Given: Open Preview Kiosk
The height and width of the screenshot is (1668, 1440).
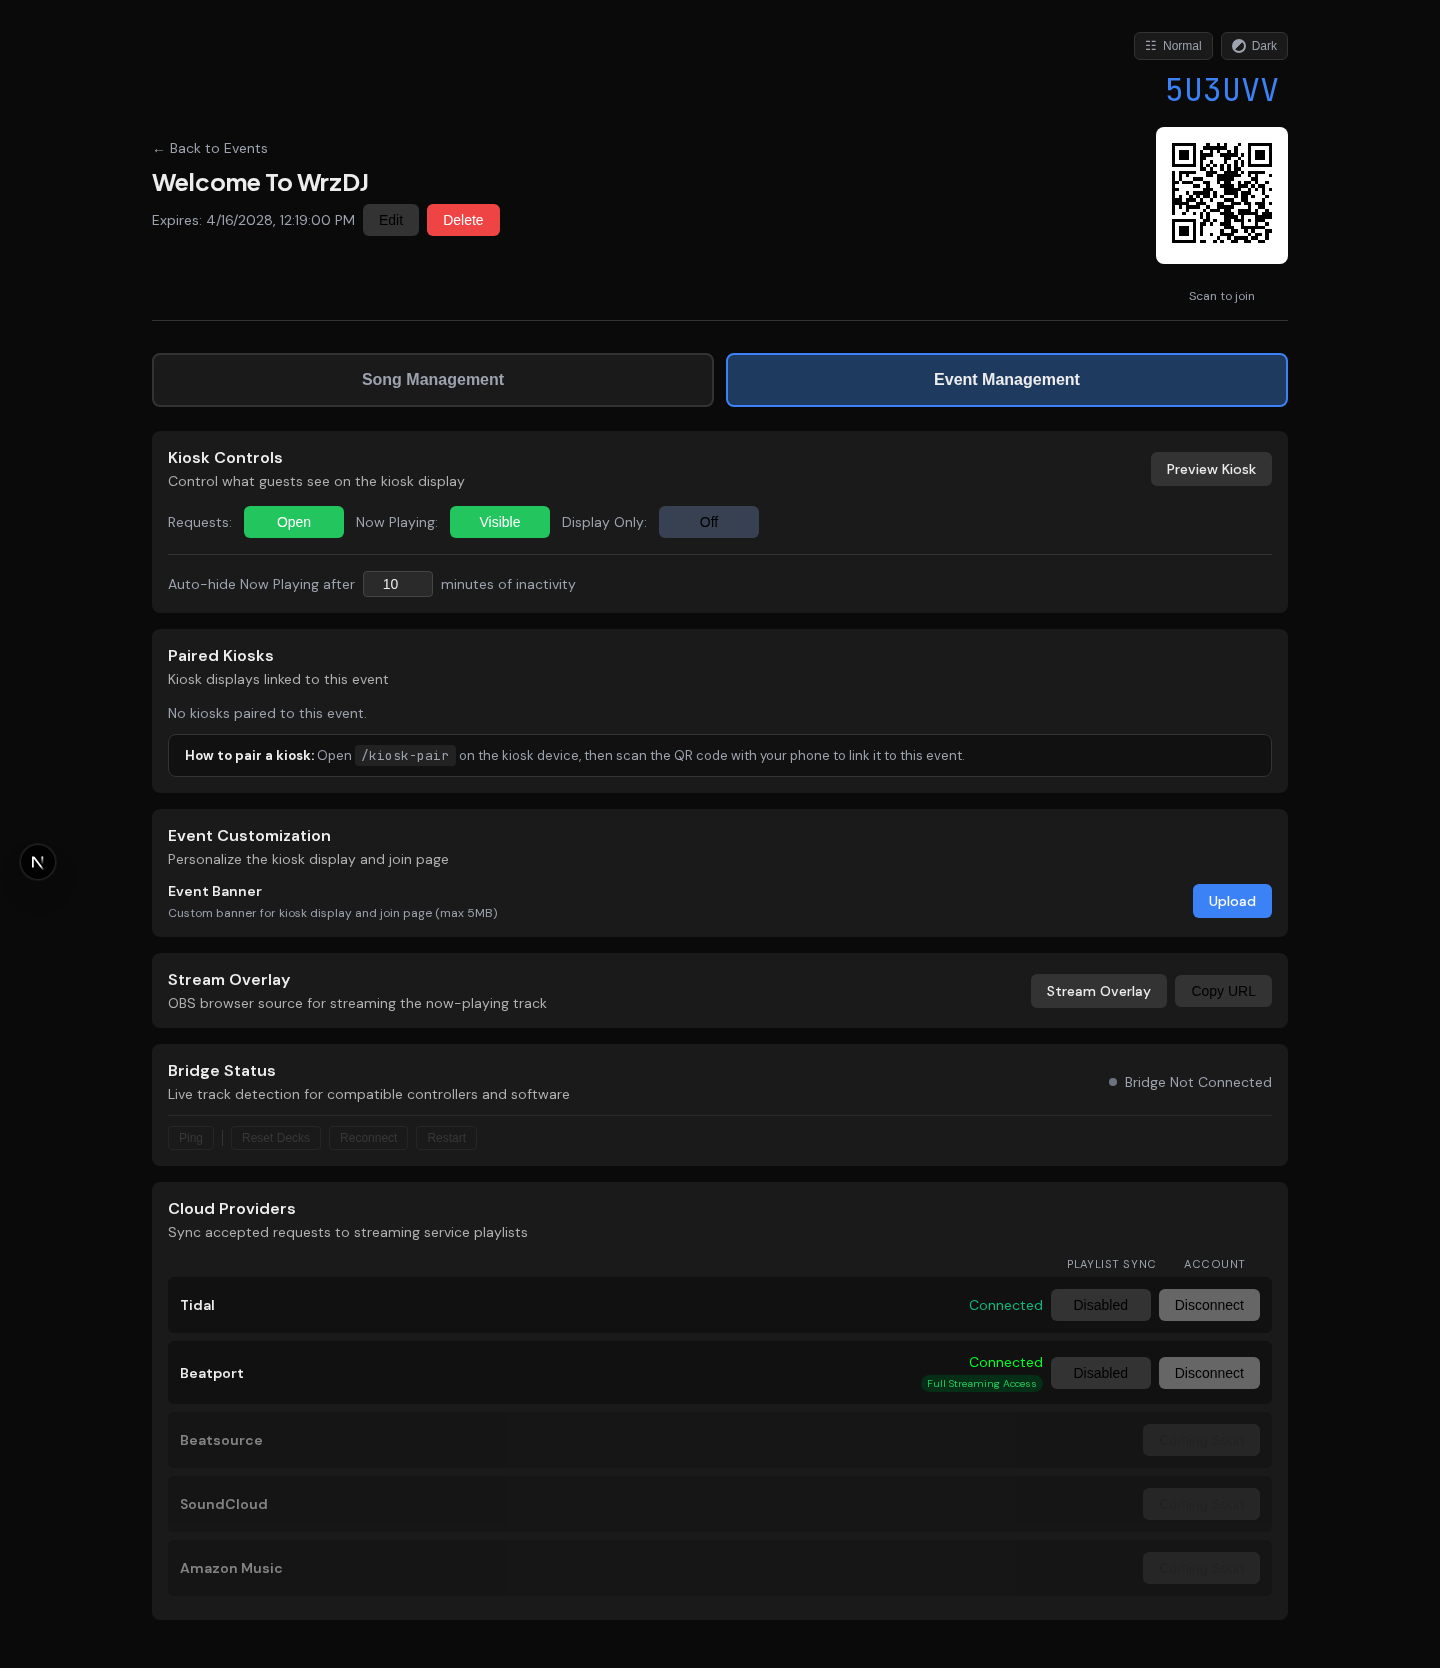Looking at the screenshot, I should (x=1211, y=469).
